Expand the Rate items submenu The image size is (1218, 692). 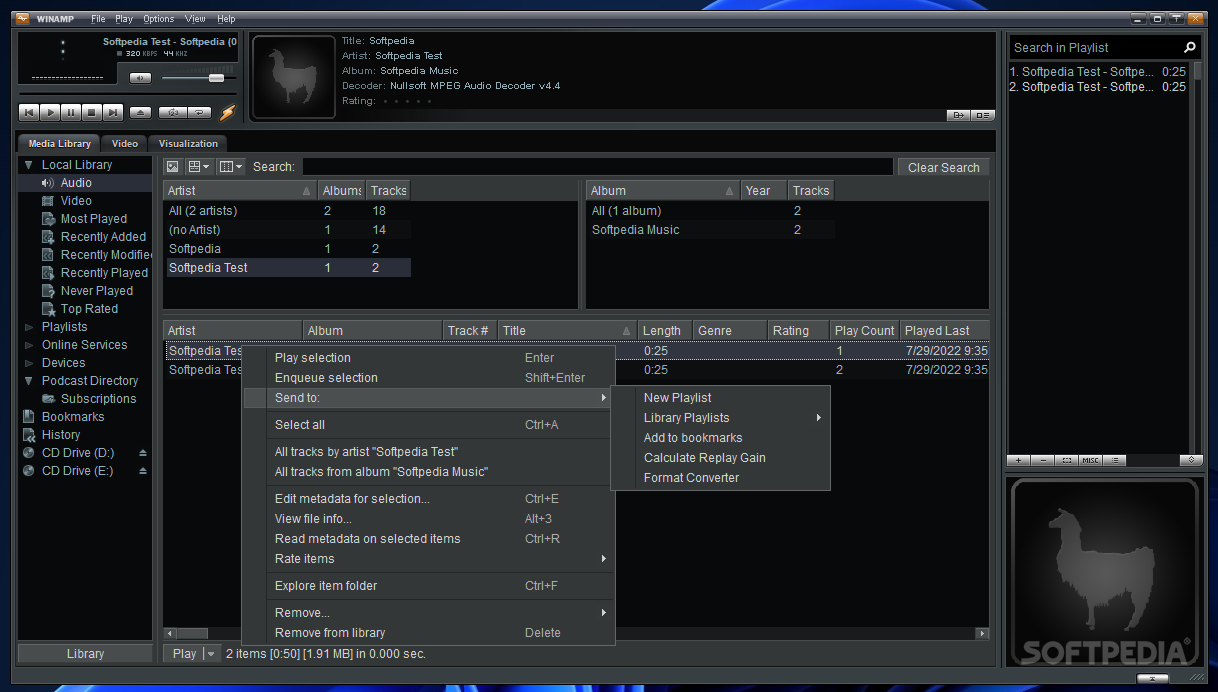(x=428, y=559)
